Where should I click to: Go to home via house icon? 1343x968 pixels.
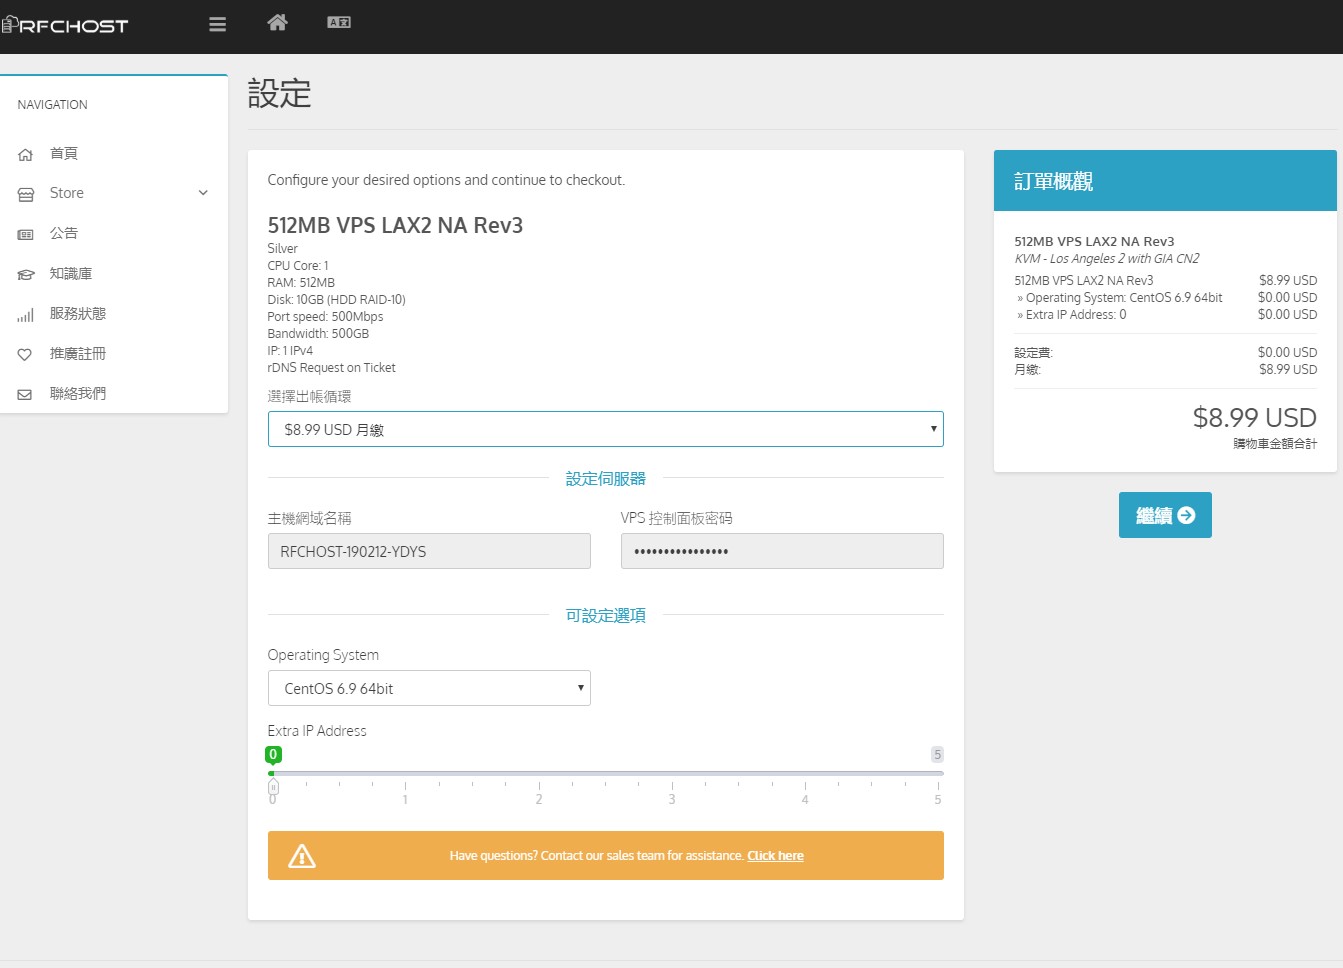(278, 22)
